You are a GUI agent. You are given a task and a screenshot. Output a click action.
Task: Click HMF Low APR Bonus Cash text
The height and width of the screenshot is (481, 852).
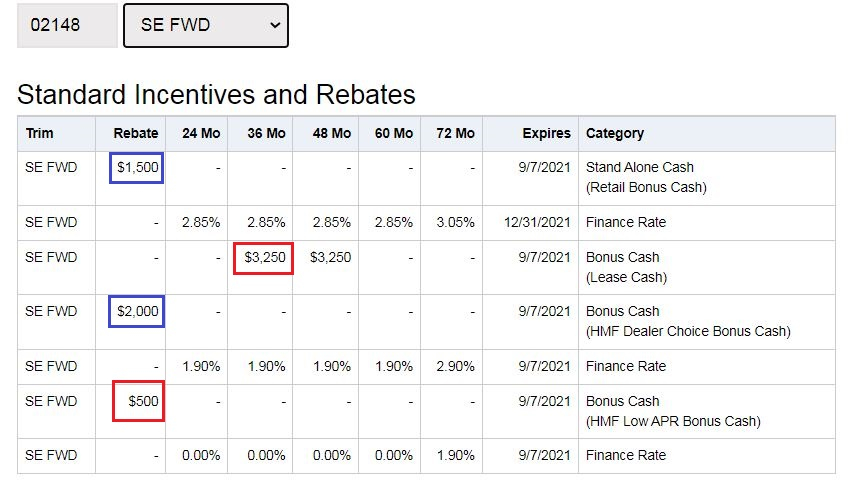pyautogui.click(x=673, y=421)
